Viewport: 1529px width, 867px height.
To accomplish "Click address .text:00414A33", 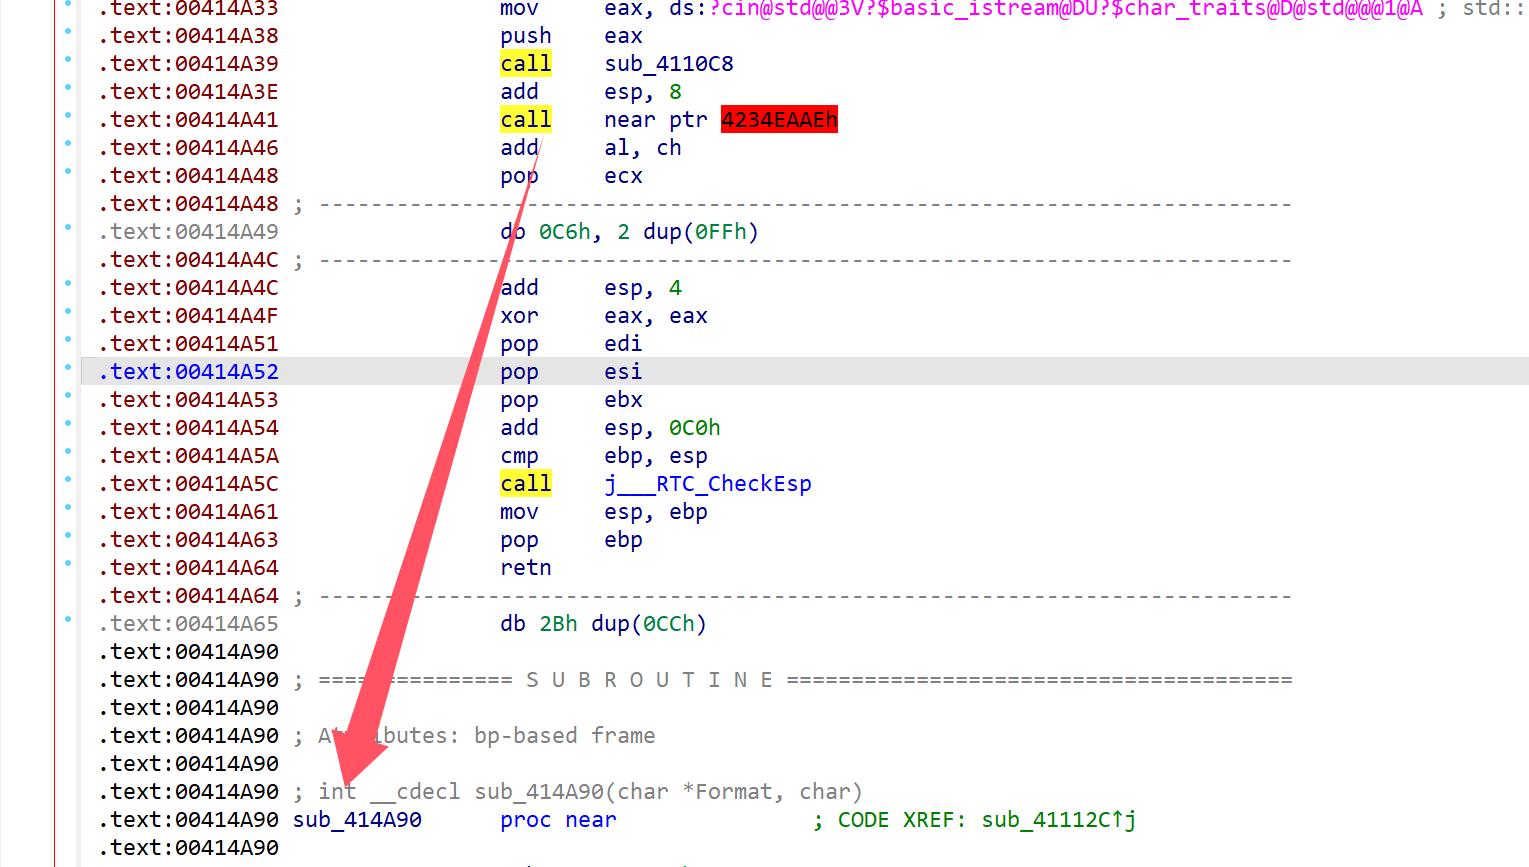I will tap(189, 10).
